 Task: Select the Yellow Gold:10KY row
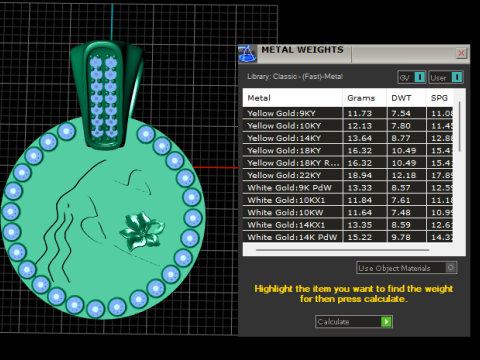click(x=348, y=126)
